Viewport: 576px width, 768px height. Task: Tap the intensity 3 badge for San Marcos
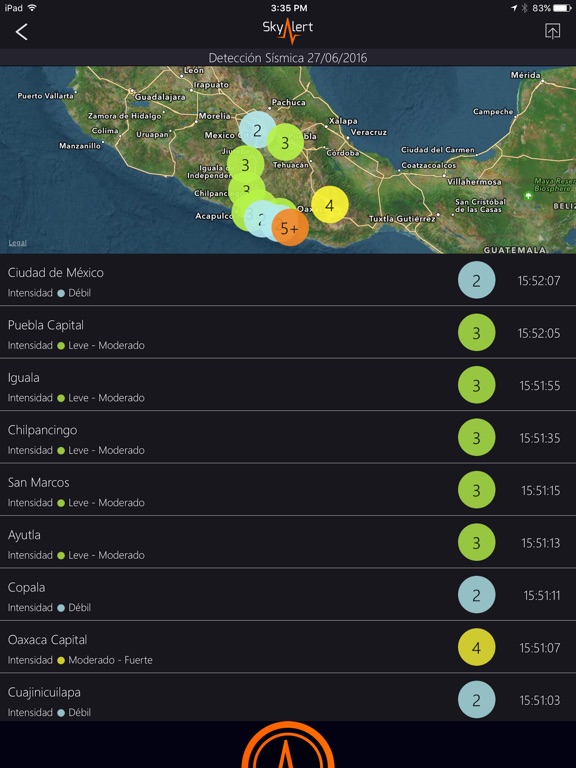(x=476, y=490)
